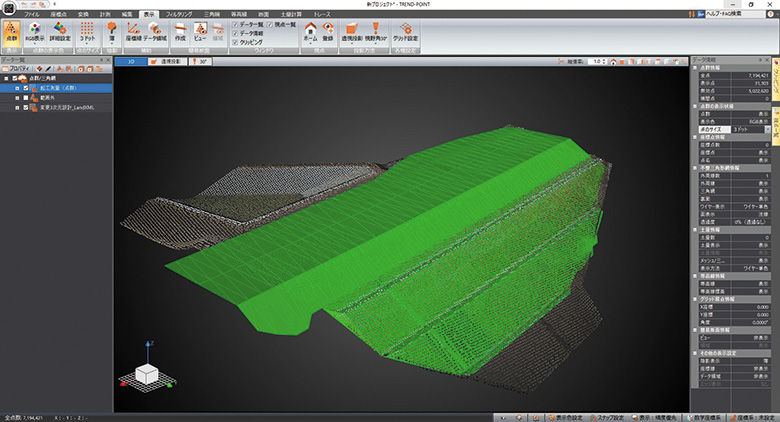Click スナップ設定 in the status bar

tap(606, 418)
